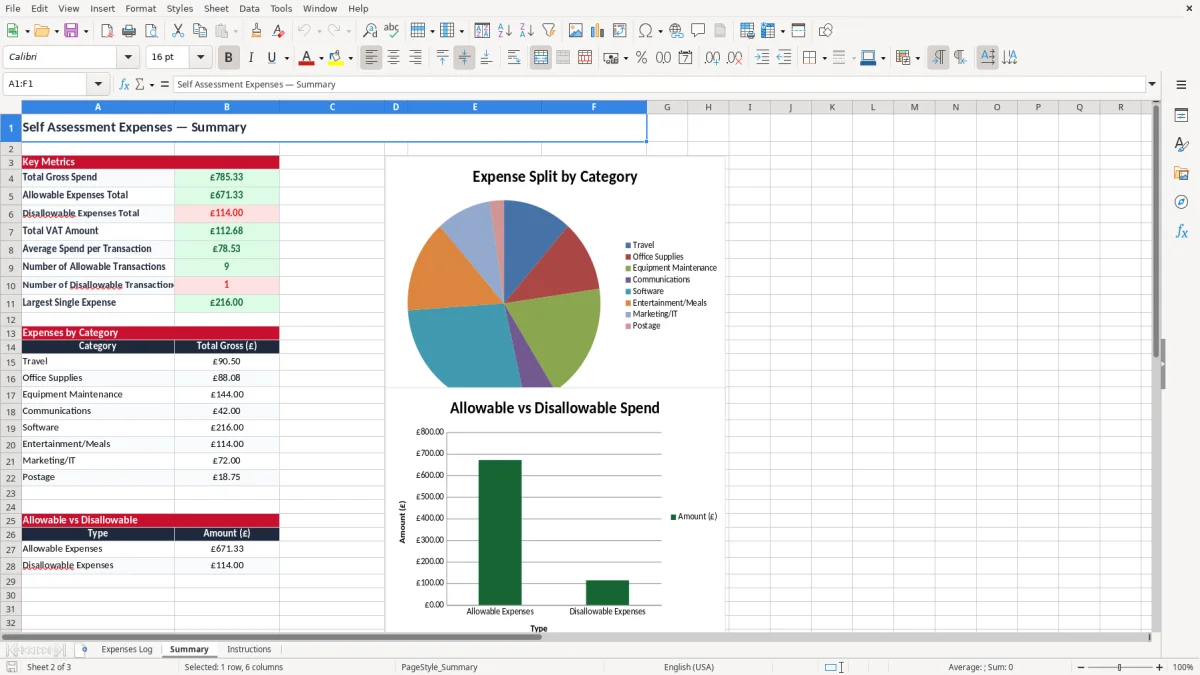1200x675 pixels.
Task: Open Print Preview from toolbar
Action: [151, 31]
